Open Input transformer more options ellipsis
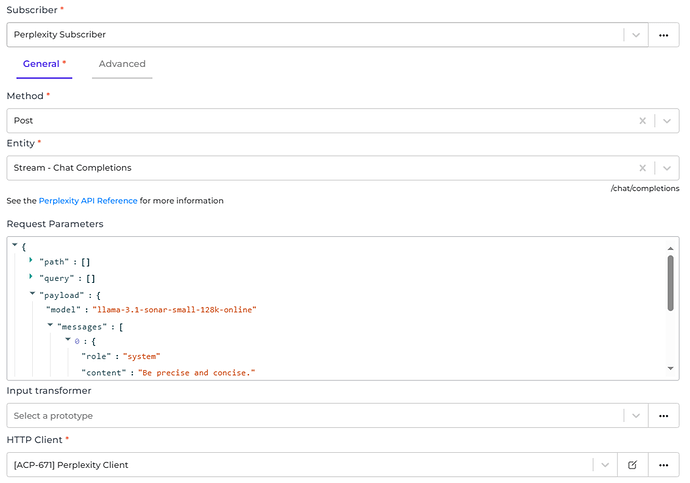690x483 pixels. pos(663,416)
